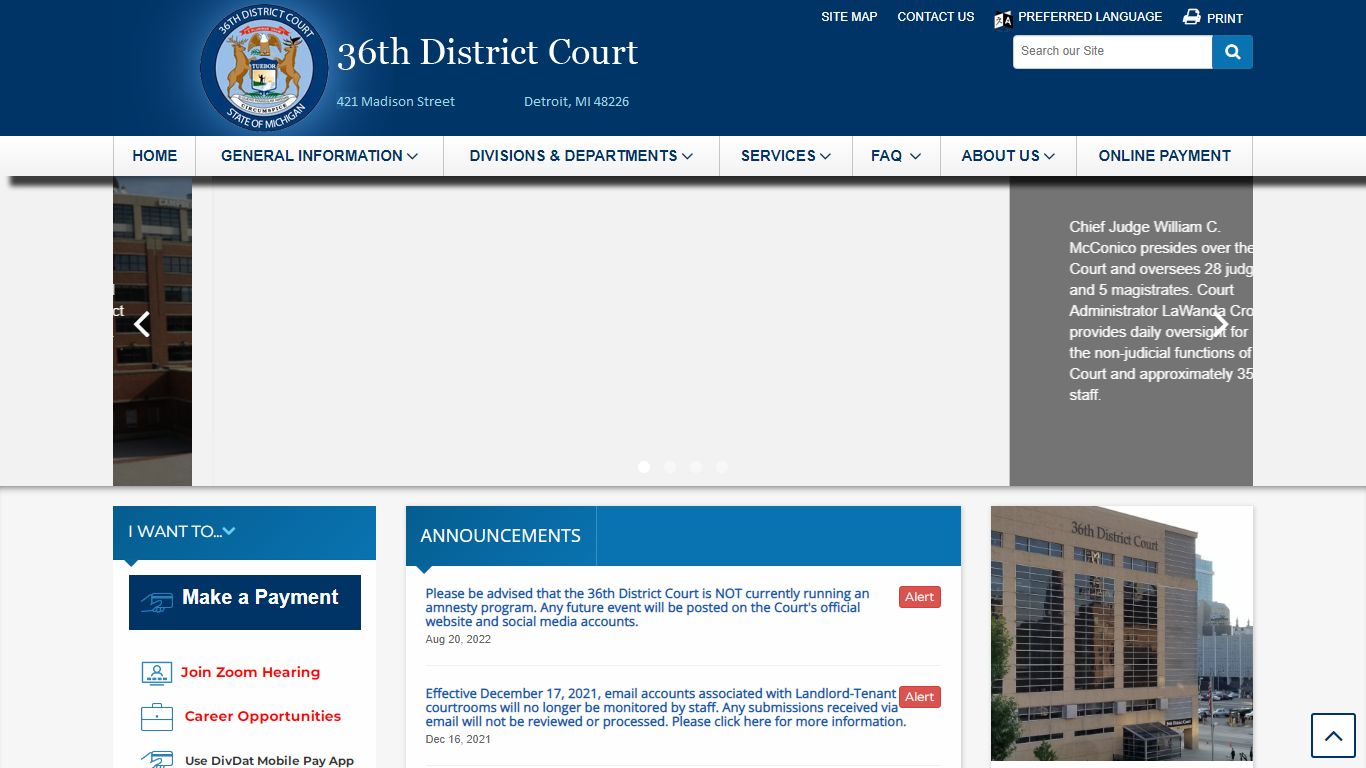This screenshot has height=768, width=1366.
Task: Click the Career Opportunities briefcase icon
Action: click(157, 717)
